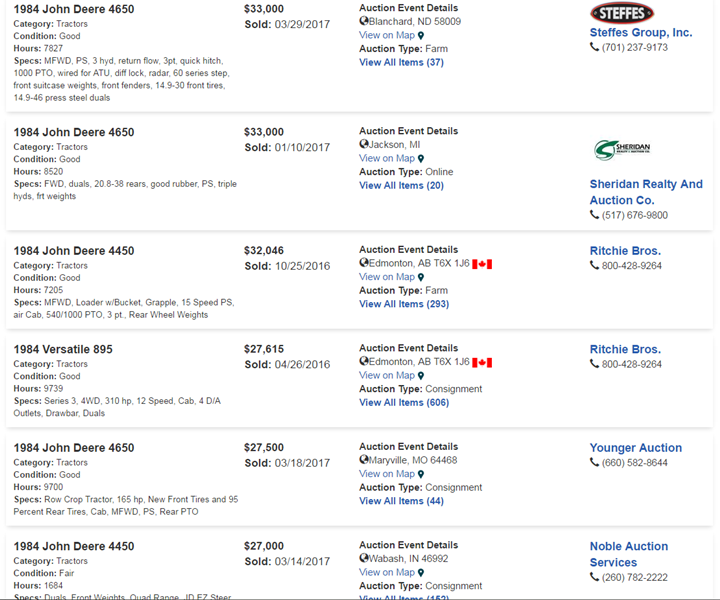Click map pin icon in Maryville listing
This screenshot has width=720, height=600.
[x=421, y=475]
